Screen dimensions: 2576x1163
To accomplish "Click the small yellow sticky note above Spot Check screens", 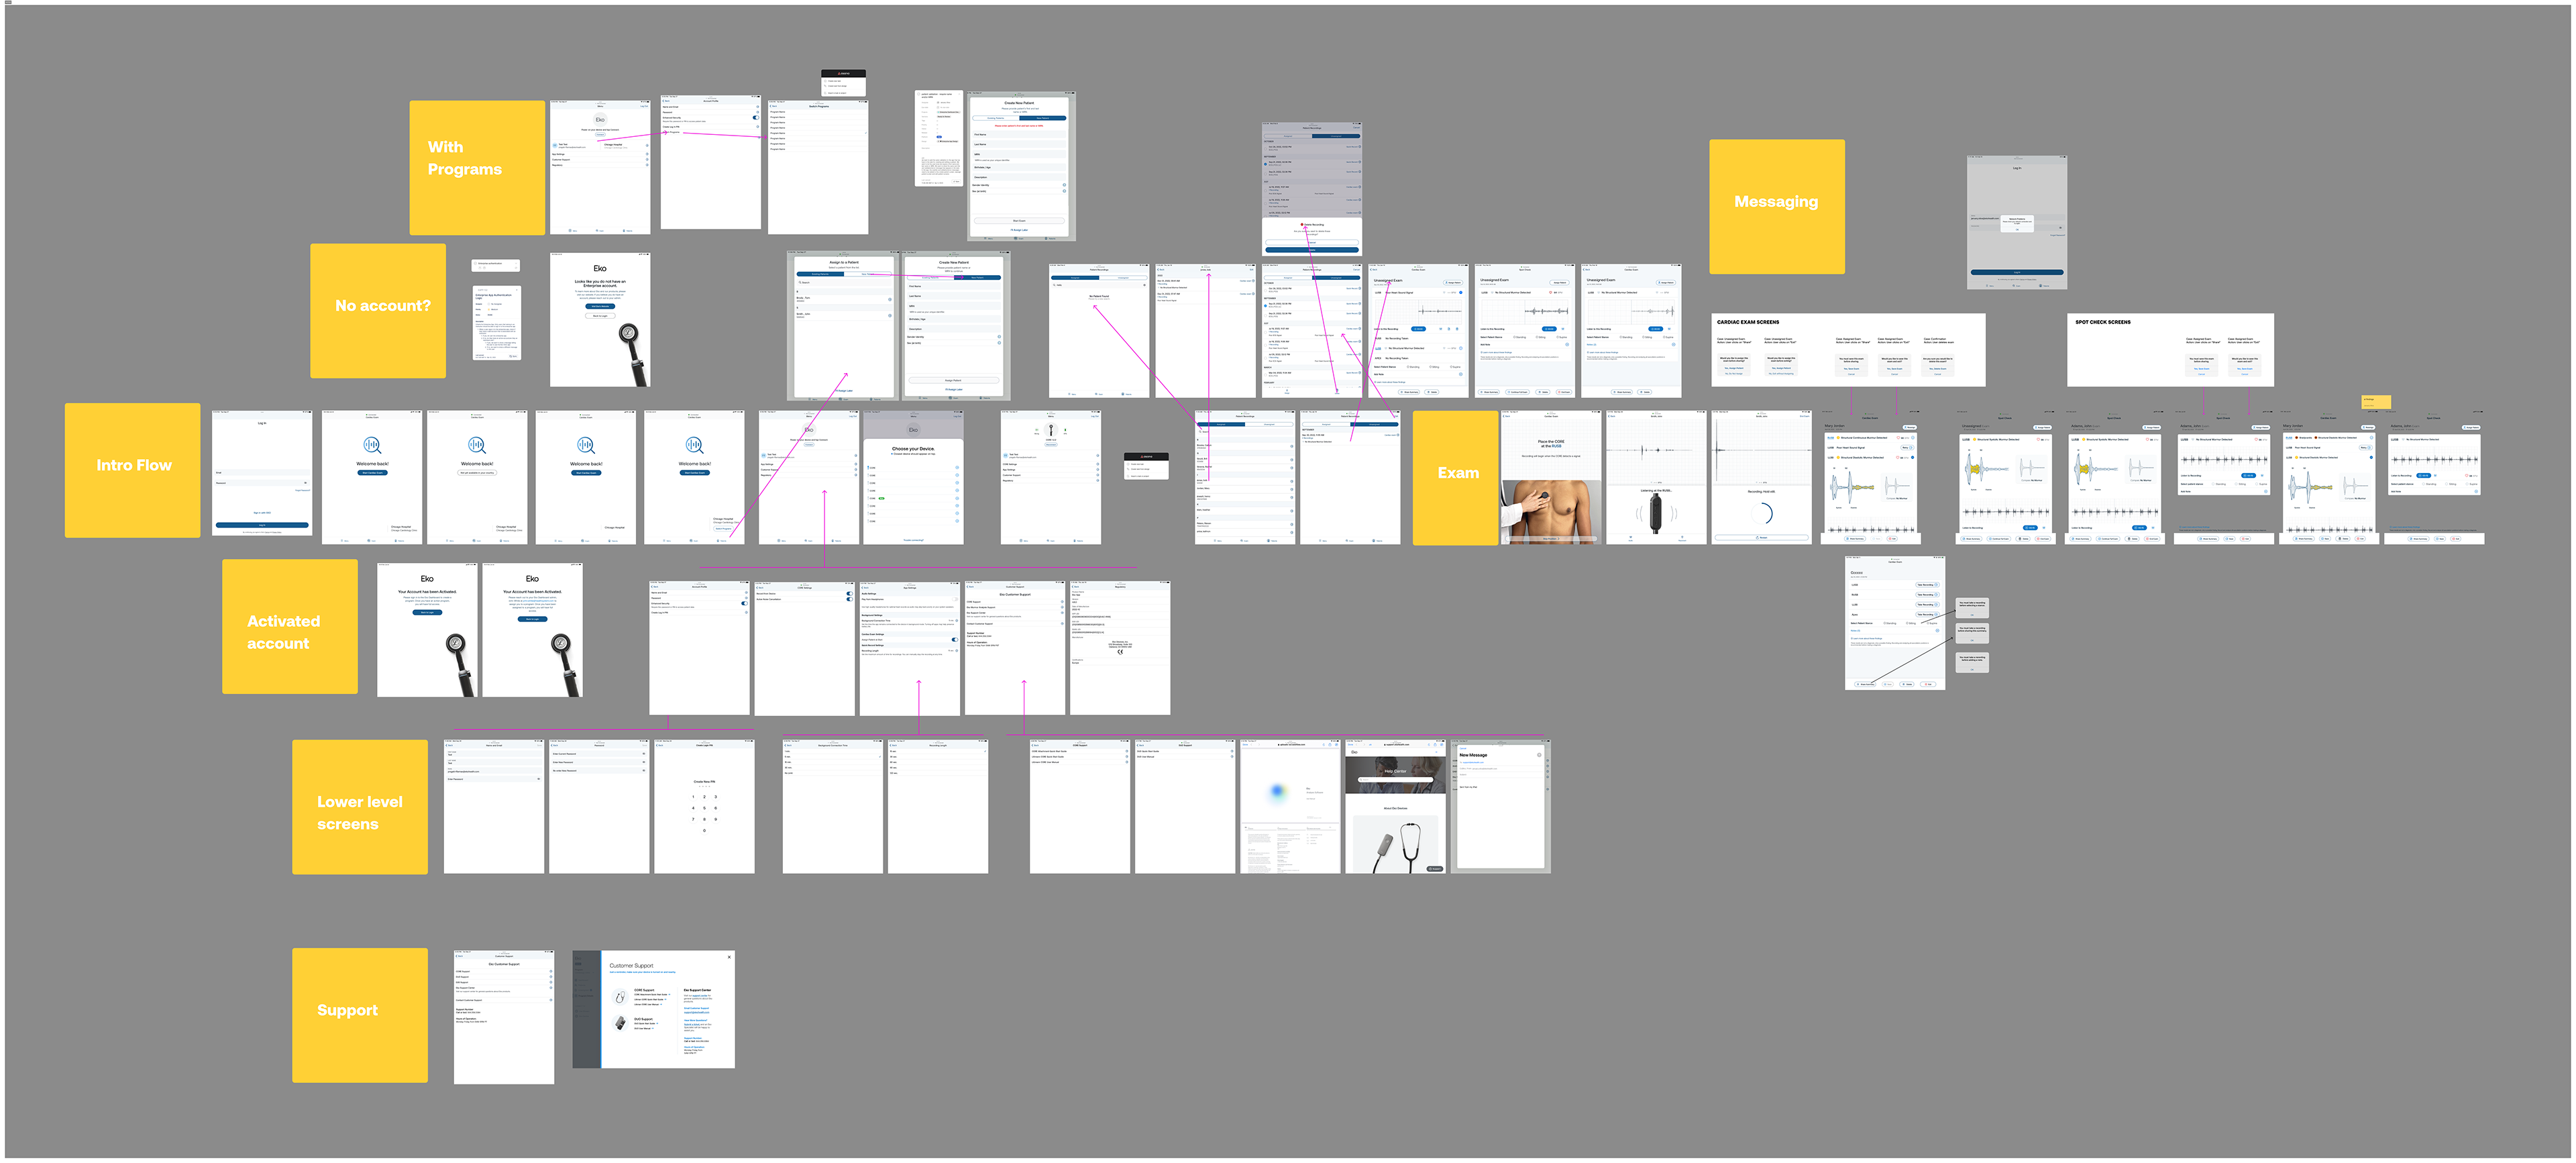I will [x=2375, y=402].
